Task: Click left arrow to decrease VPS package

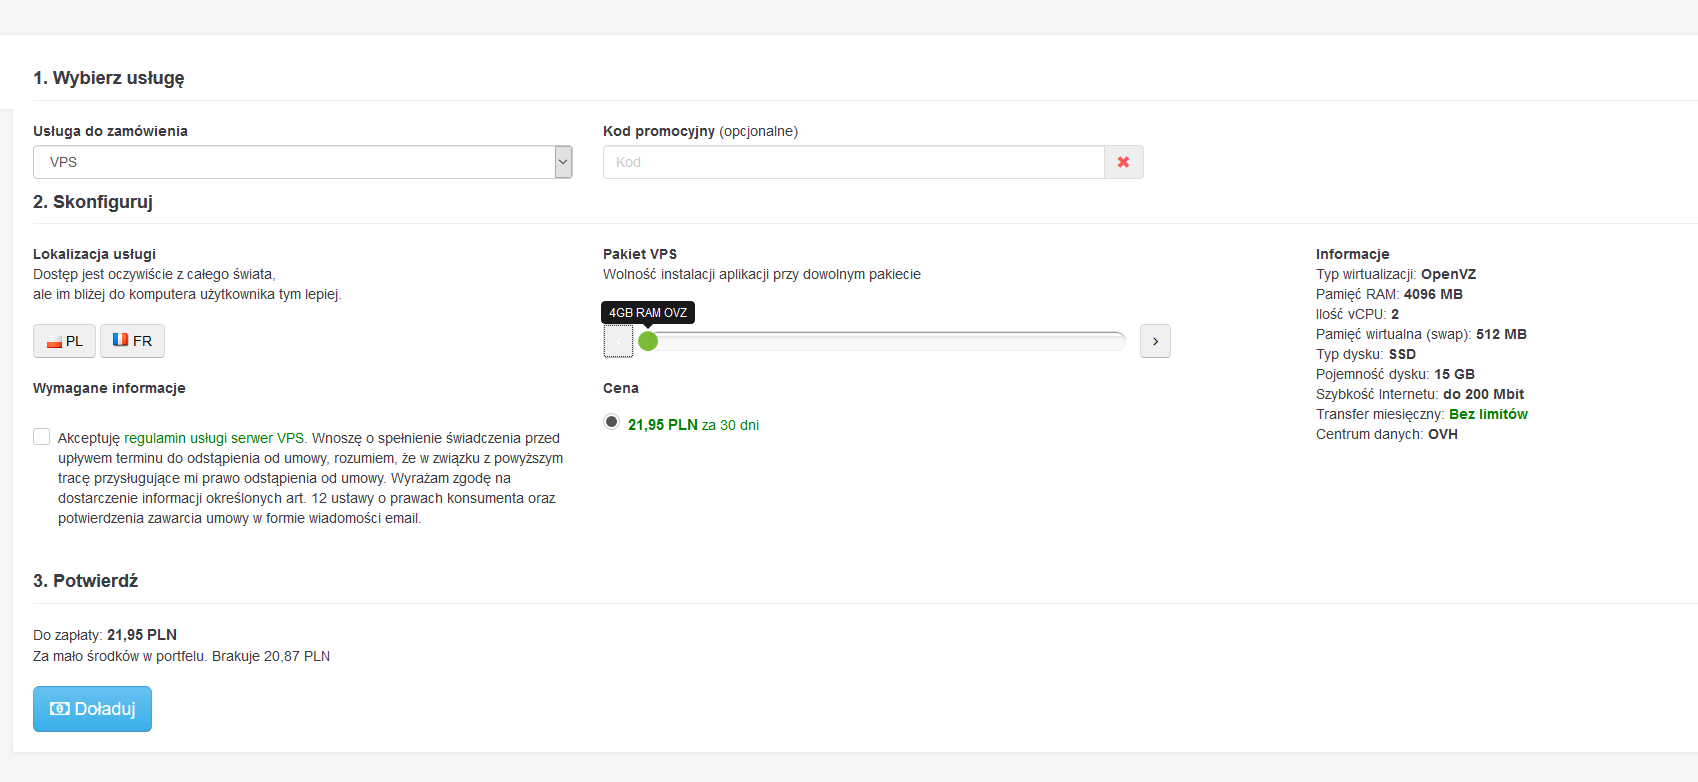Action: [x=618, y=341]
